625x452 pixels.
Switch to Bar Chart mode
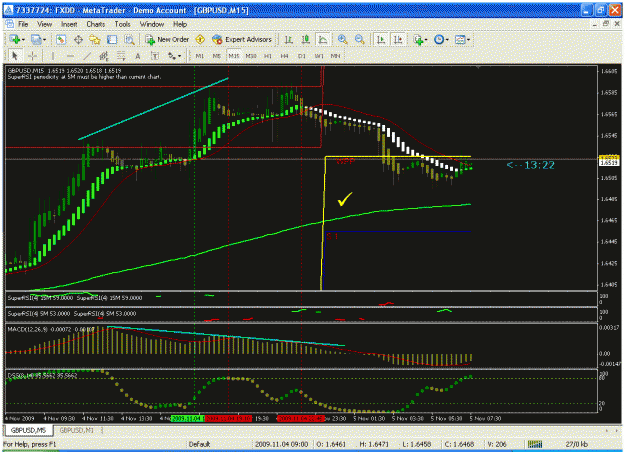point(288,39)
